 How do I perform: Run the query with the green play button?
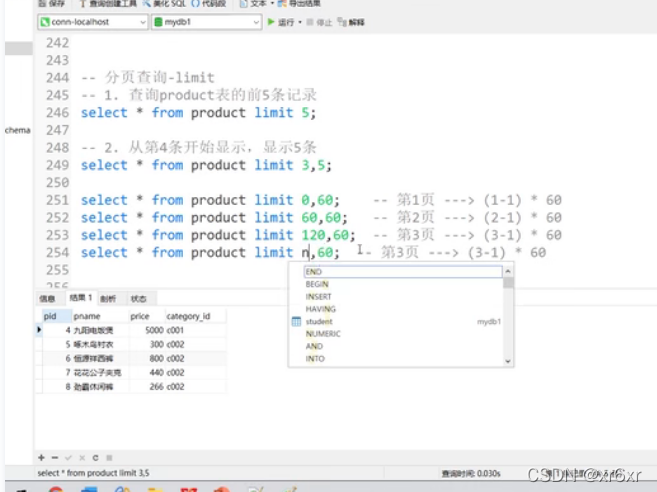click(x=271, y=22)
